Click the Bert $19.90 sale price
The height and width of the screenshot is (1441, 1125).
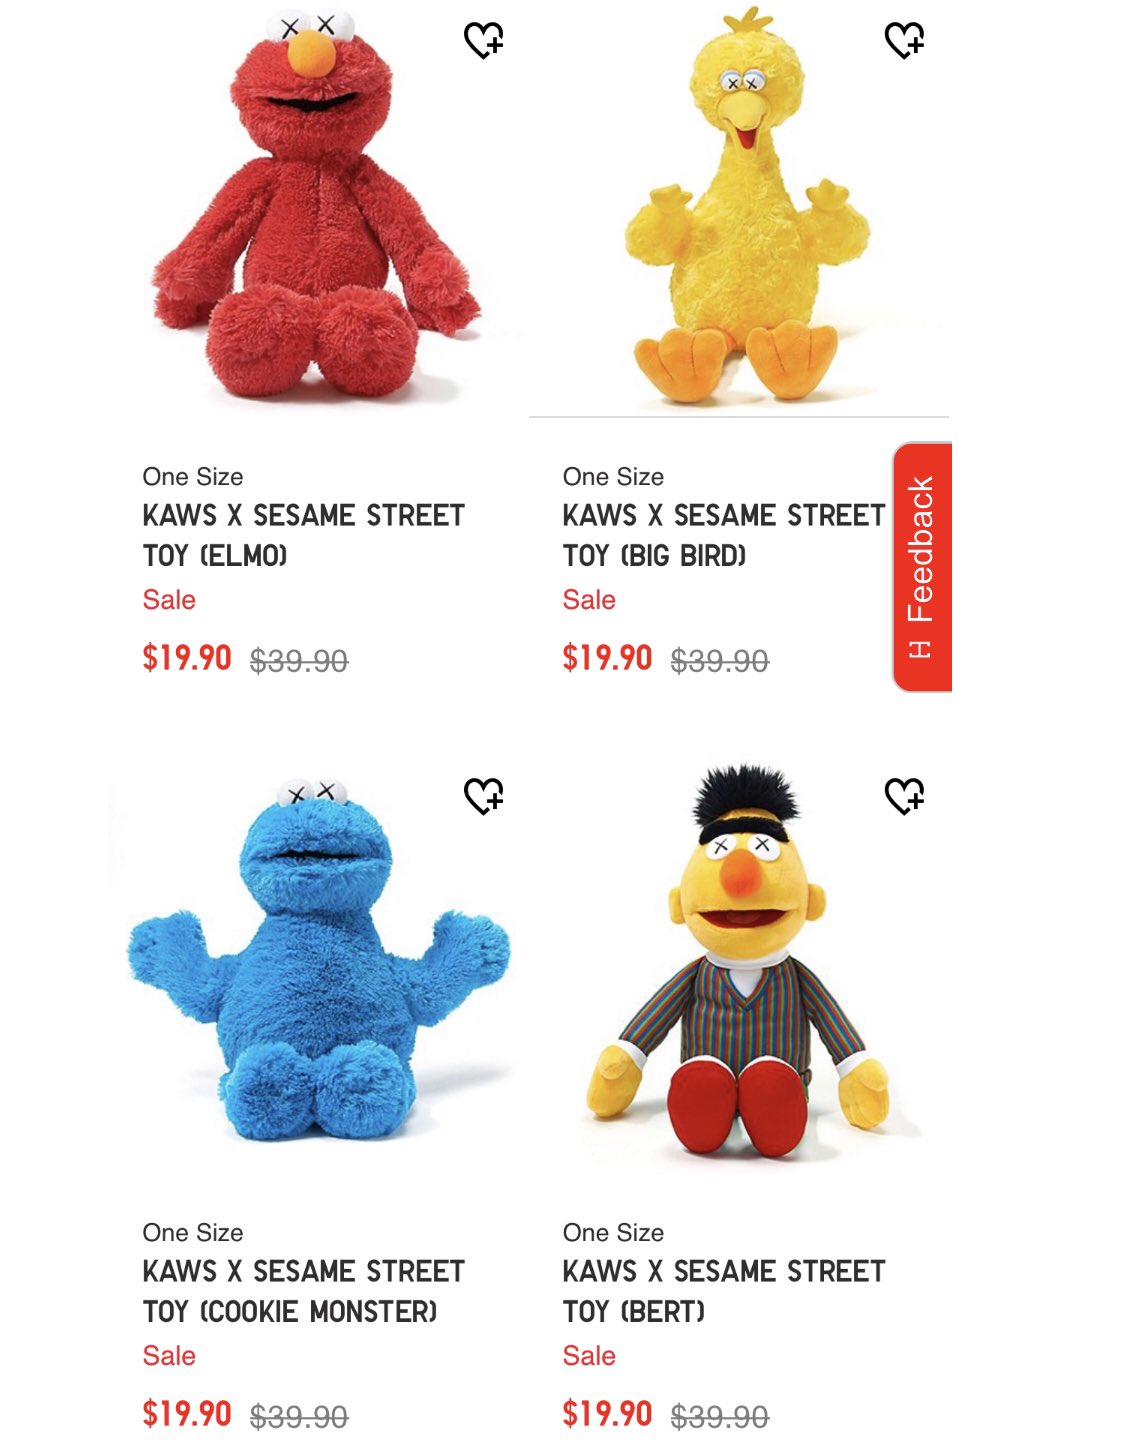point(607,1414)
